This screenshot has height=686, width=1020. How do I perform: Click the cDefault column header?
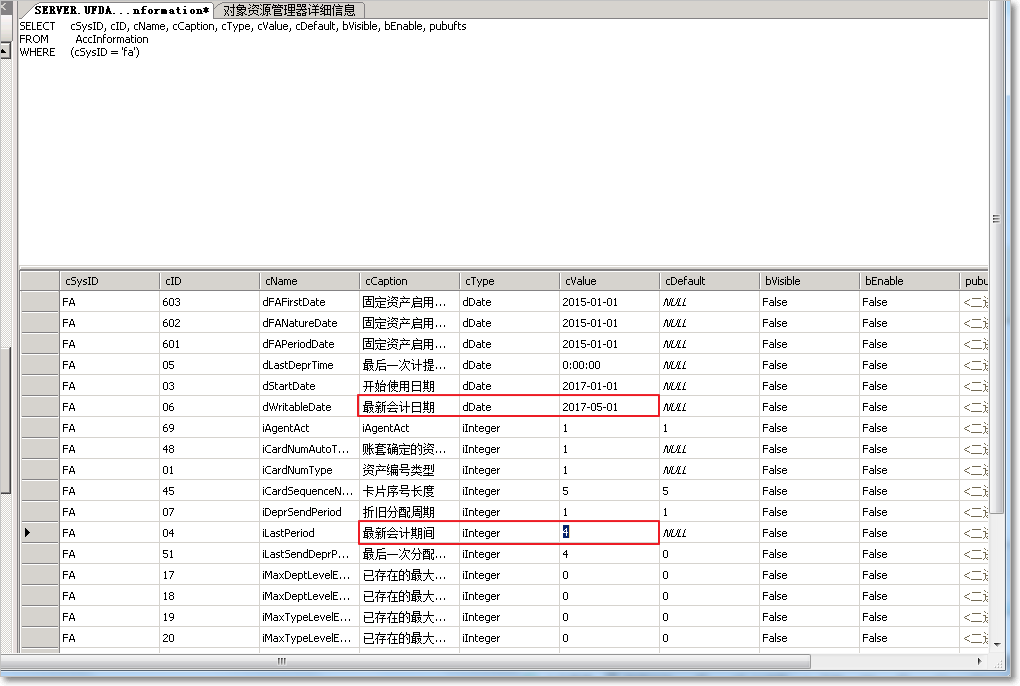pos(708,281)
